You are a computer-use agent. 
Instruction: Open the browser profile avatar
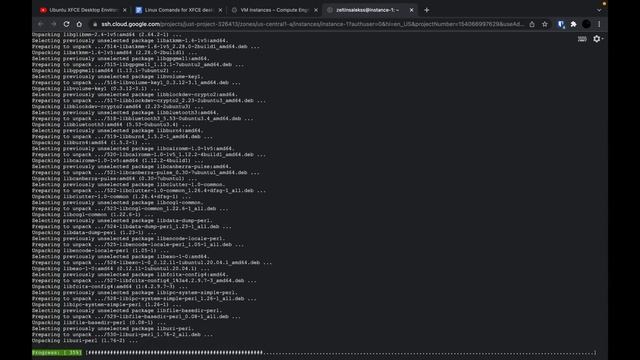pyautogui.click(x=587, y=24)
